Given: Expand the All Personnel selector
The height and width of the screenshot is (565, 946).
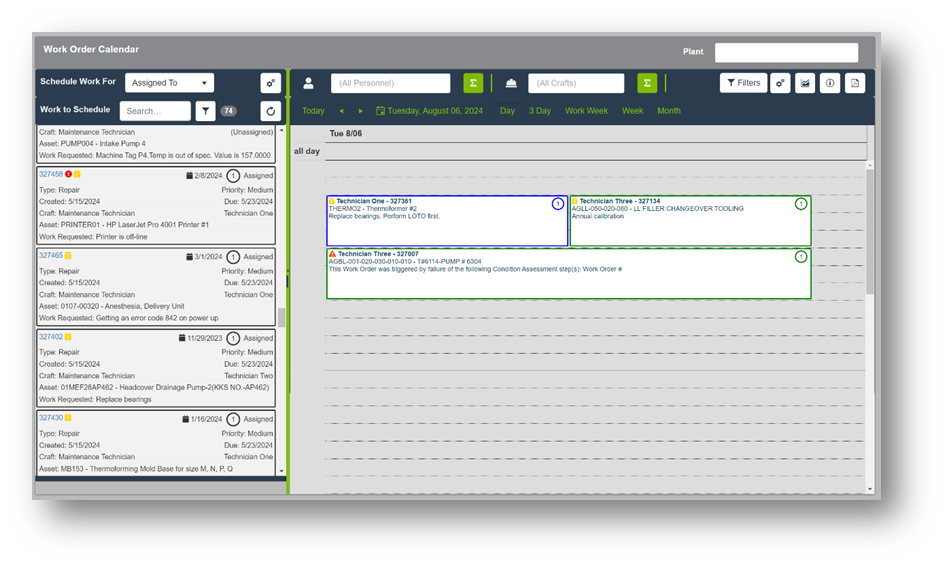Looking at the screenshot, I should [391, 83].
